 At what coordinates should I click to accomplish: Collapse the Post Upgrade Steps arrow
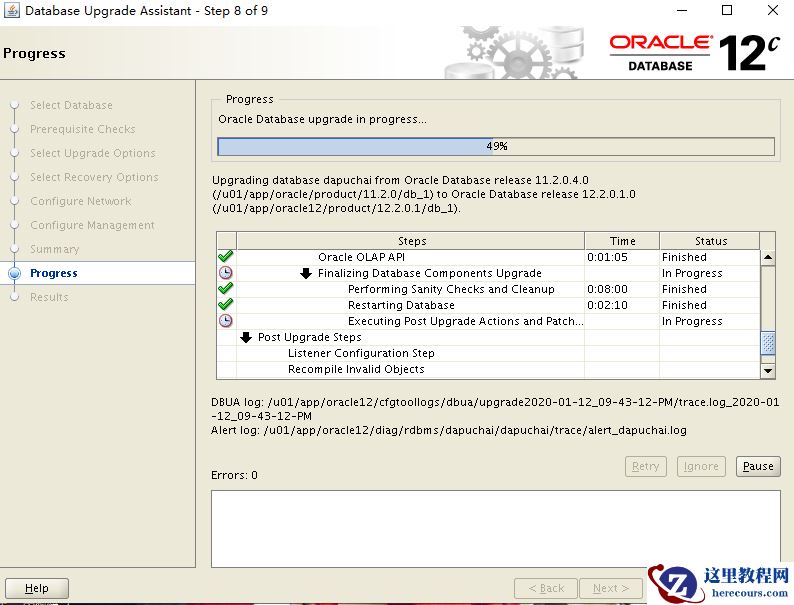tap(246, 337)
